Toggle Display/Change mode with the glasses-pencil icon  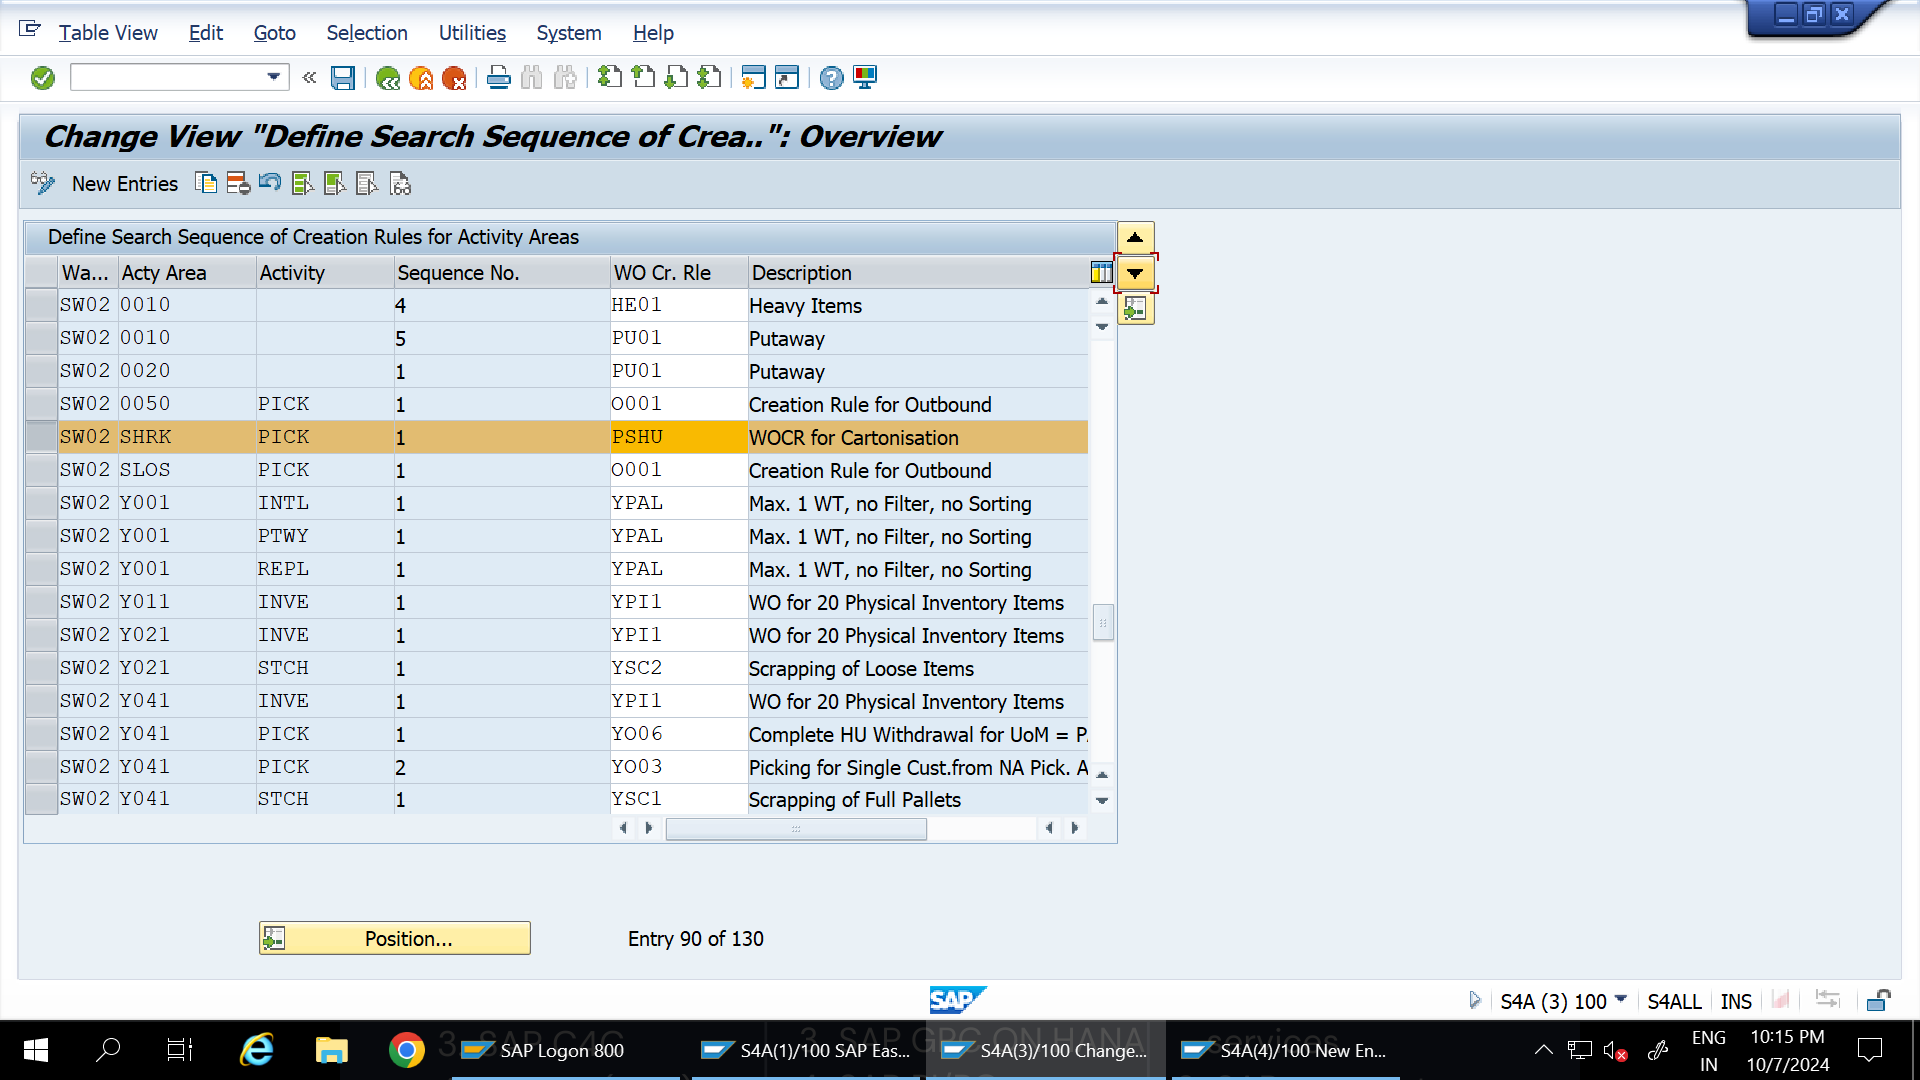pos(42,183)
